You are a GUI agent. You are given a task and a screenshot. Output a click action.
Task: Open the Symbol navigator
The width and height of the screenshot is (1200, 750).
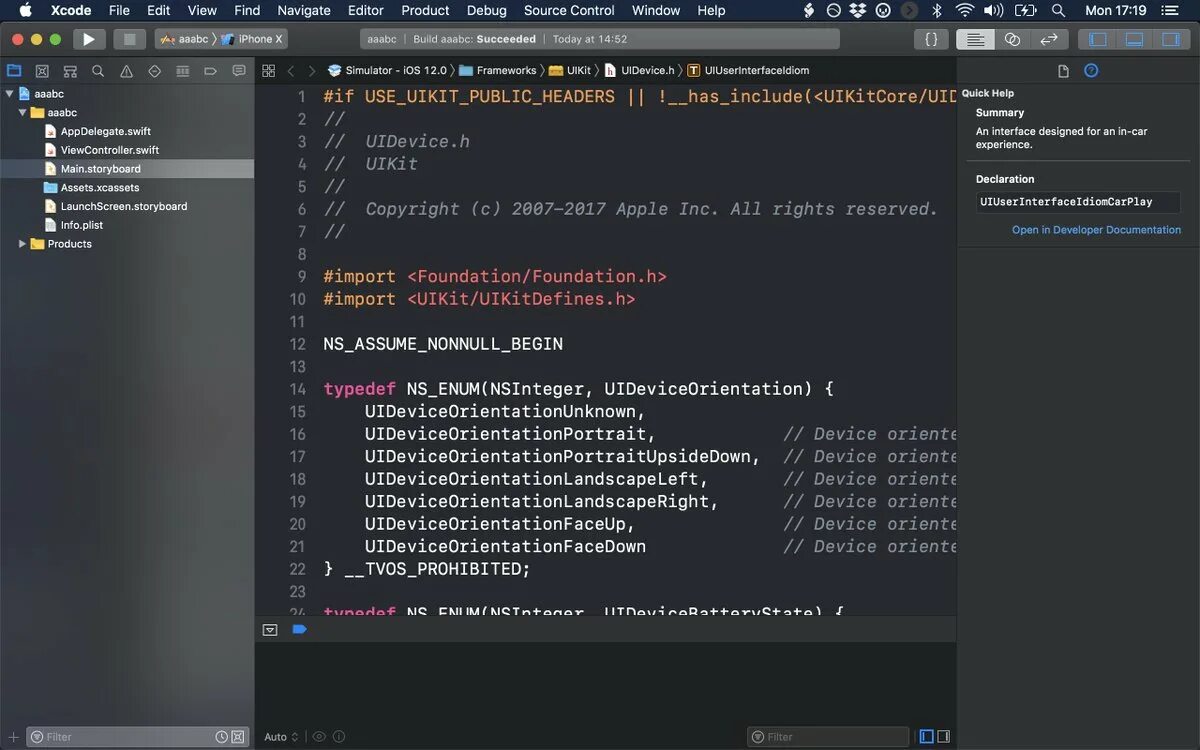coord(70,71)
